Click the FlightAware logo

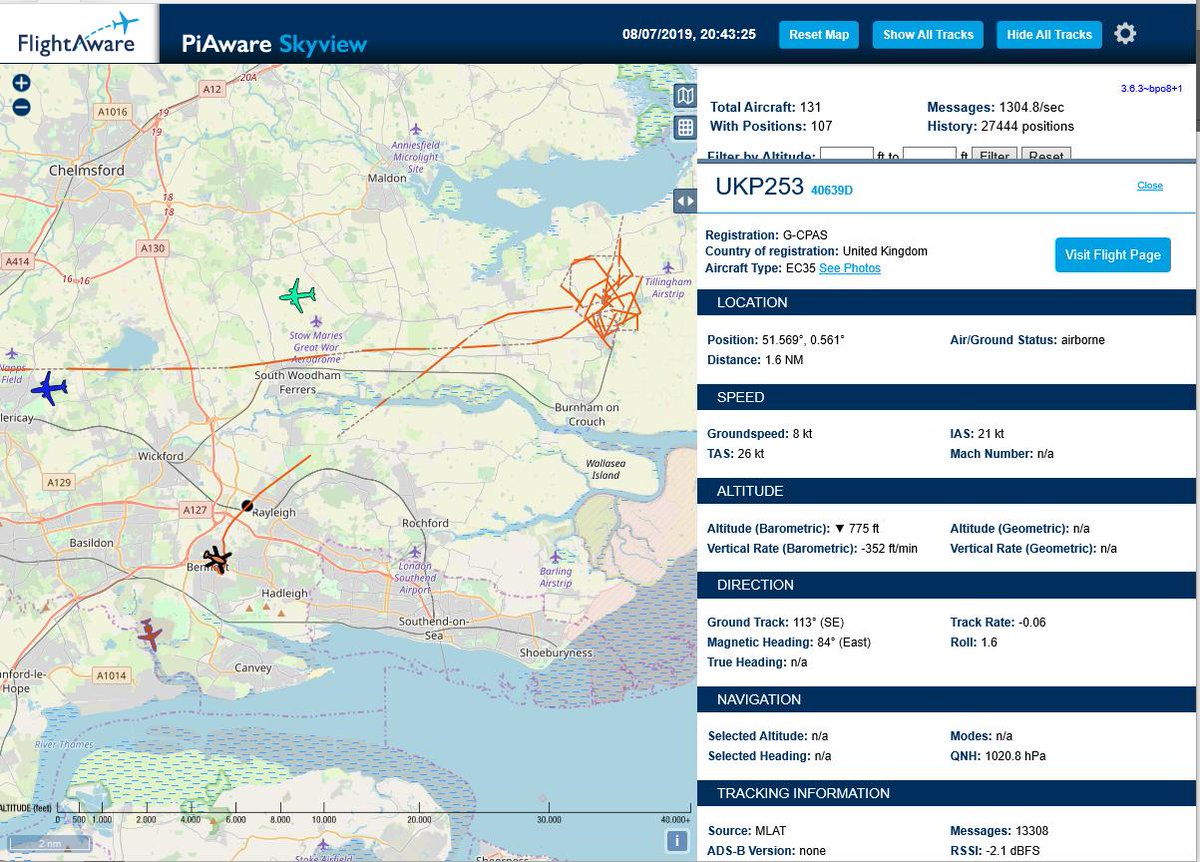[80, 34]
